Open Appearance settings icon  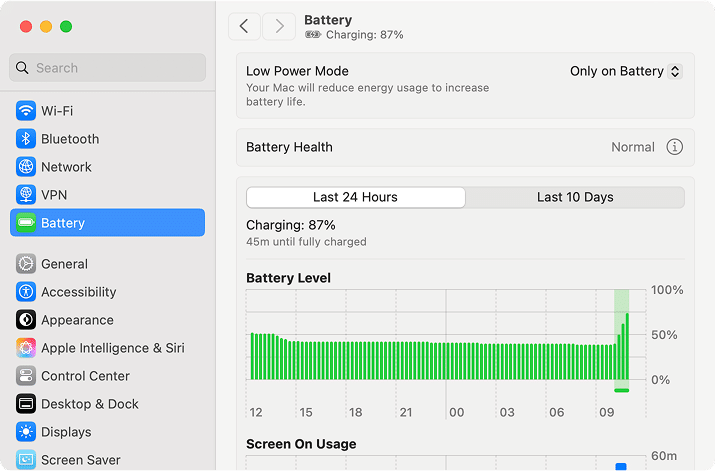coord(26,320)
